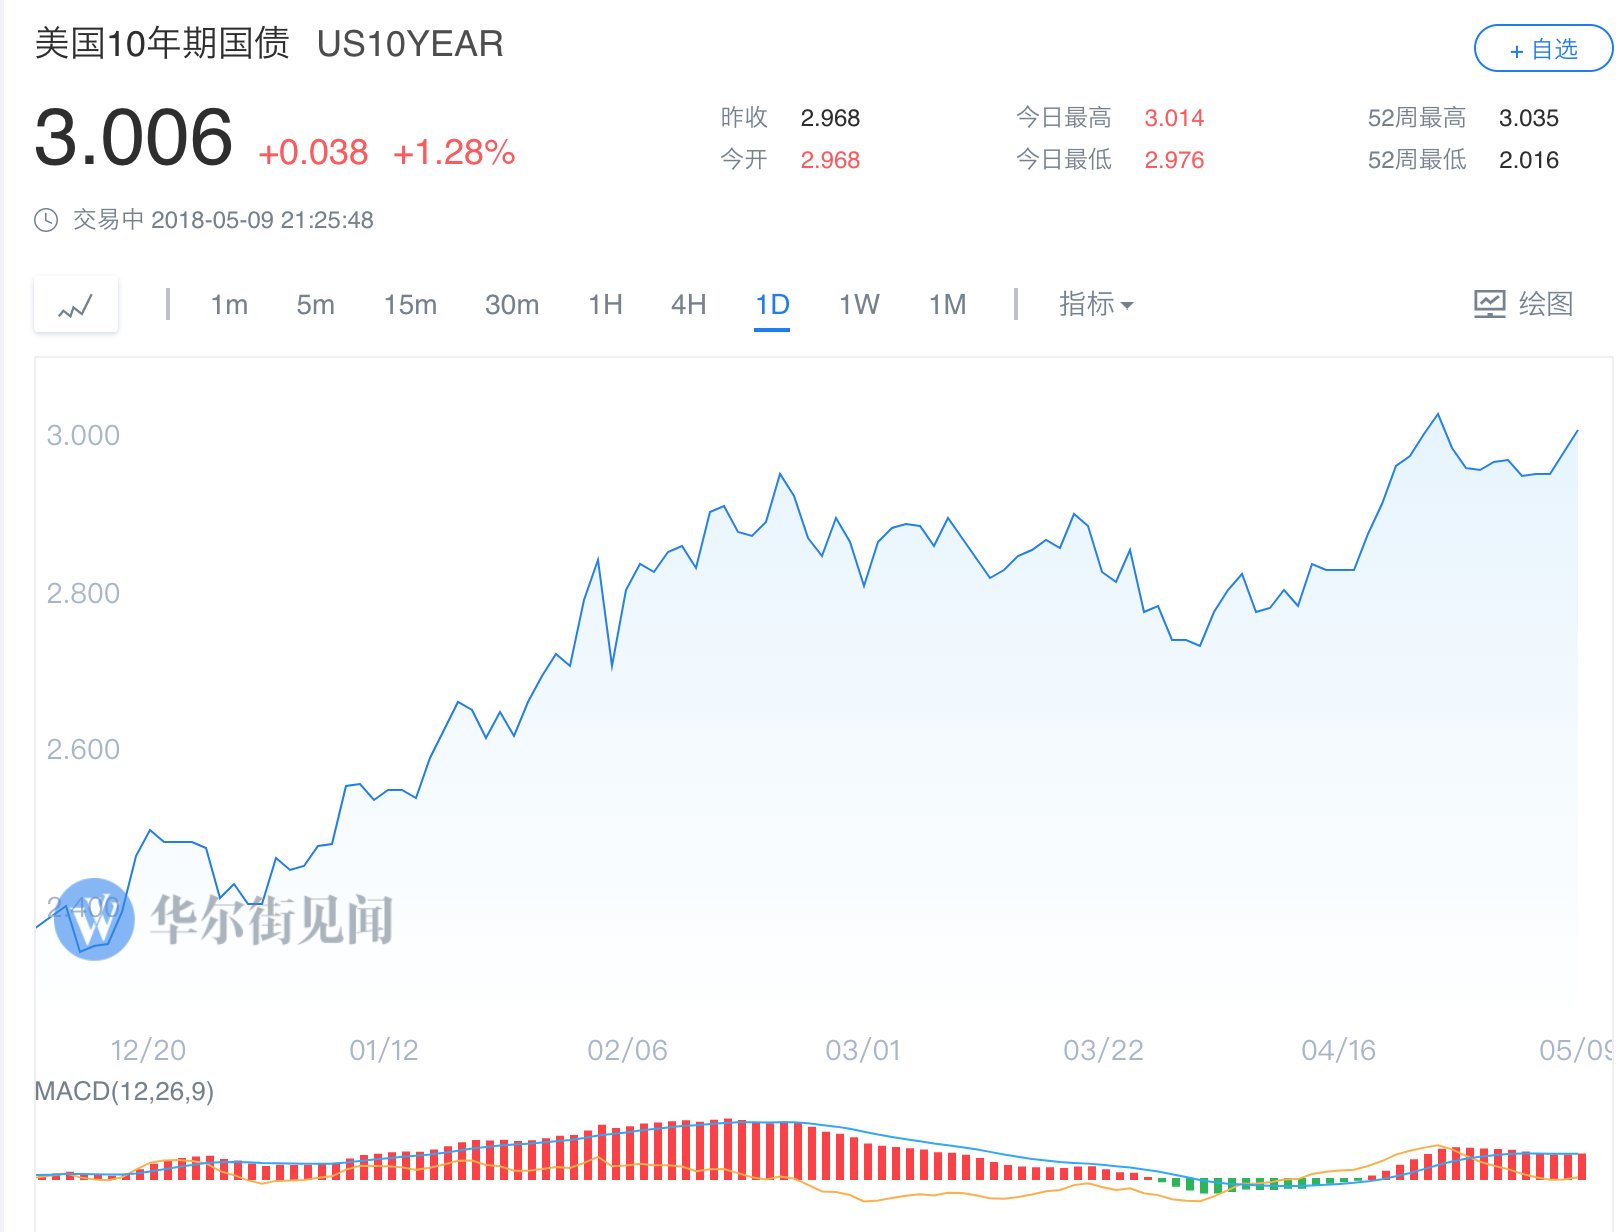Click the +0.038 change value
1622x1232 pixels.
click(313, 153)
